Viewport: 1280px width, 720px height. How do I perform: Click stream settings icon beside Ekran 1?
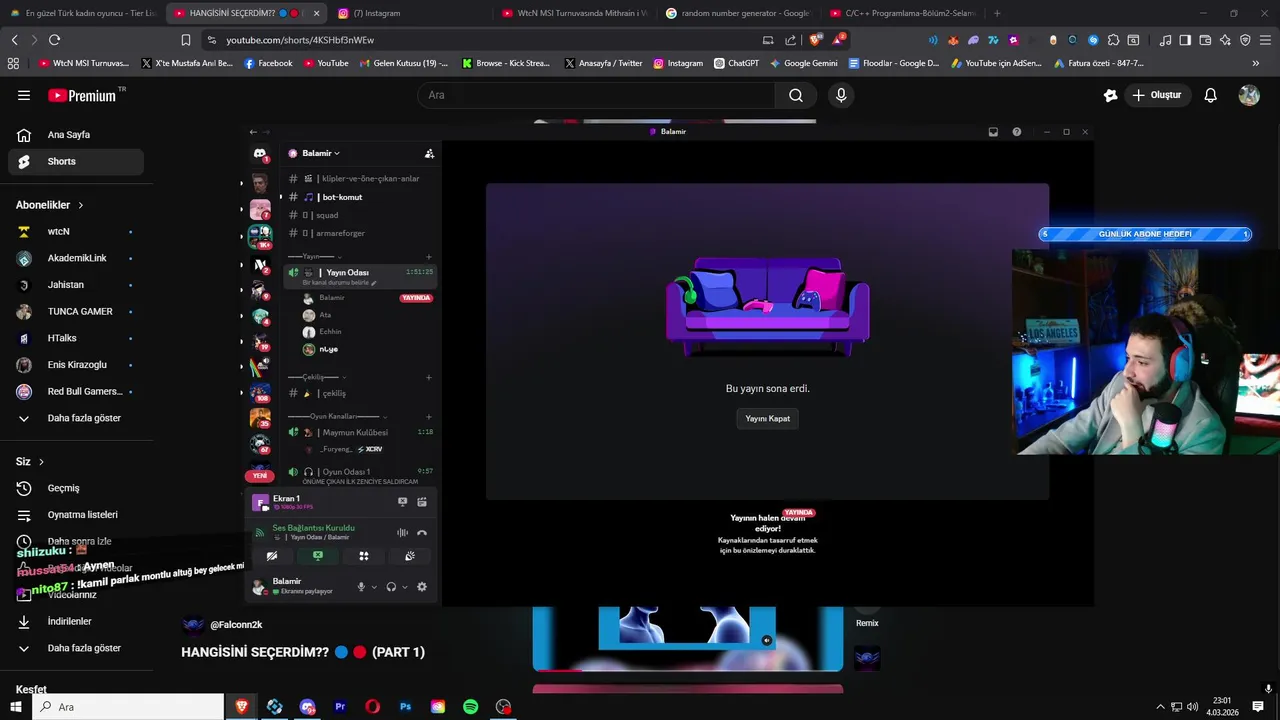422,502
